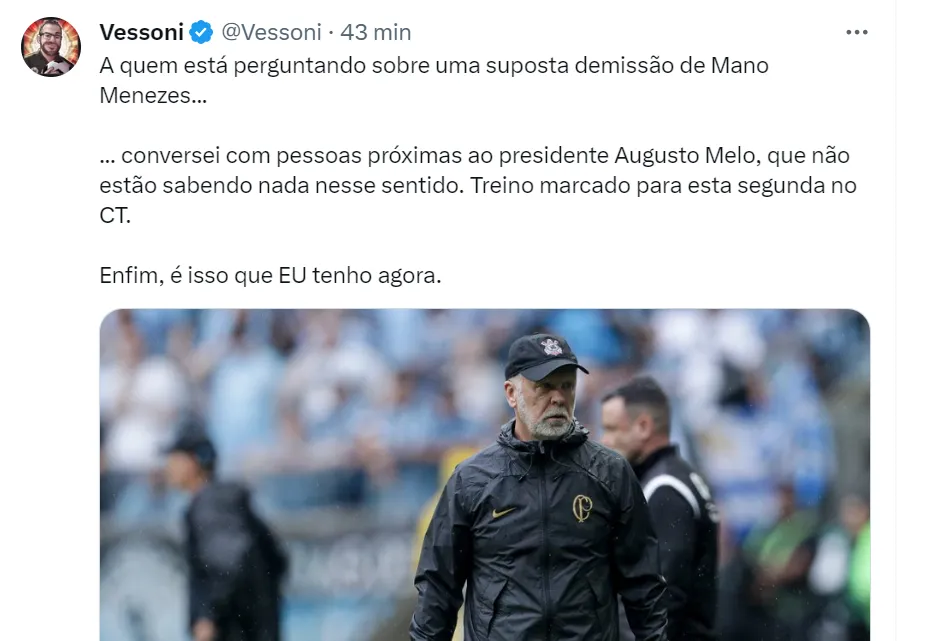Click the word "Menezes..." in the tweet

[x=153, y=96]
